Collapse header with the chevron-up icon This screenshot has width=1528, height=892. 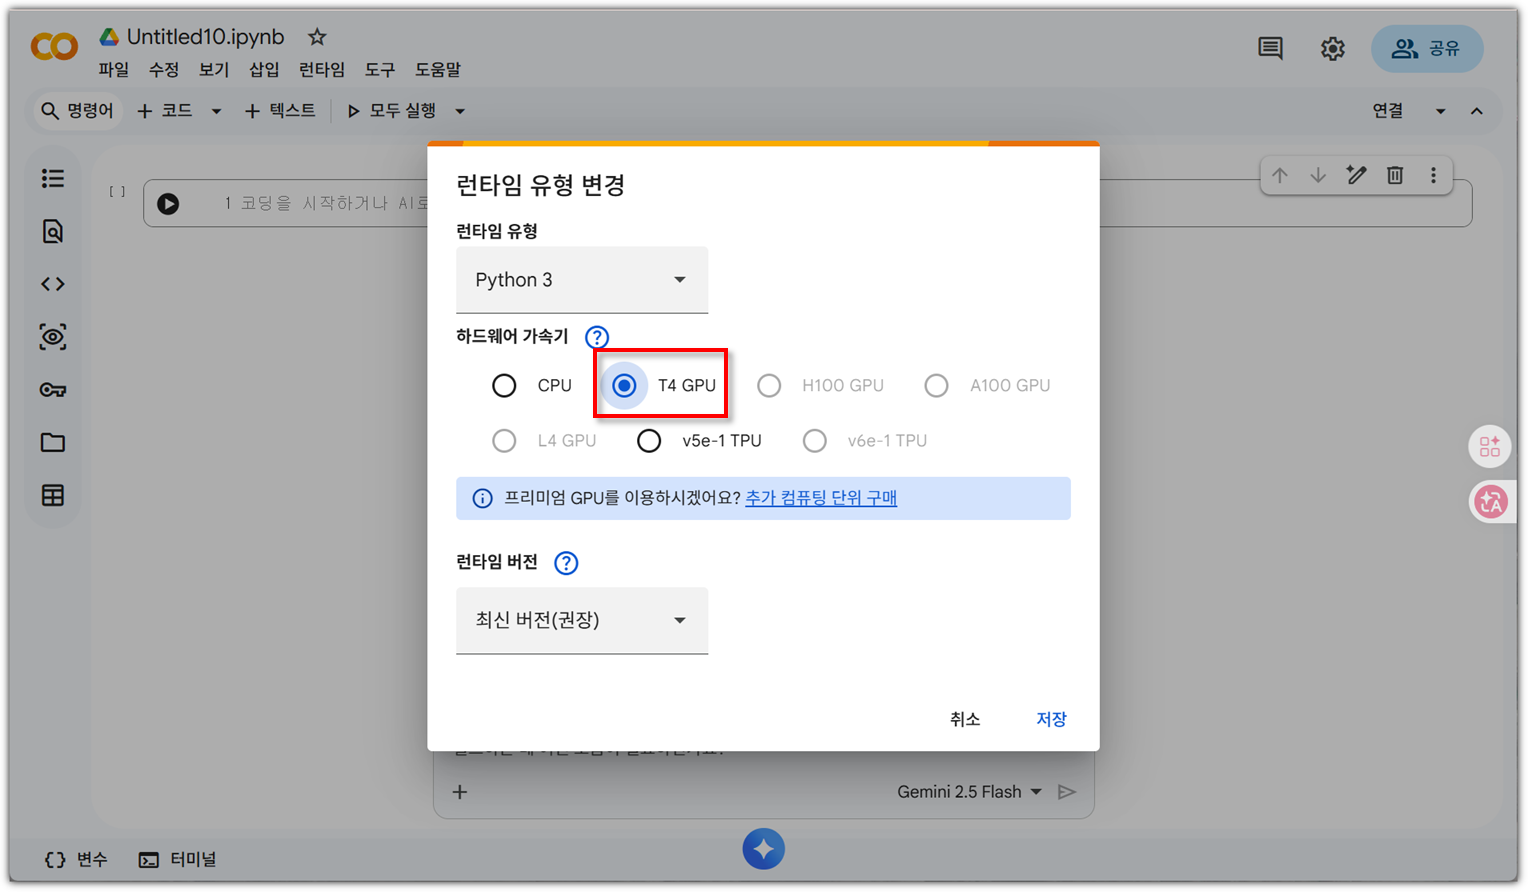[1477, 111]
